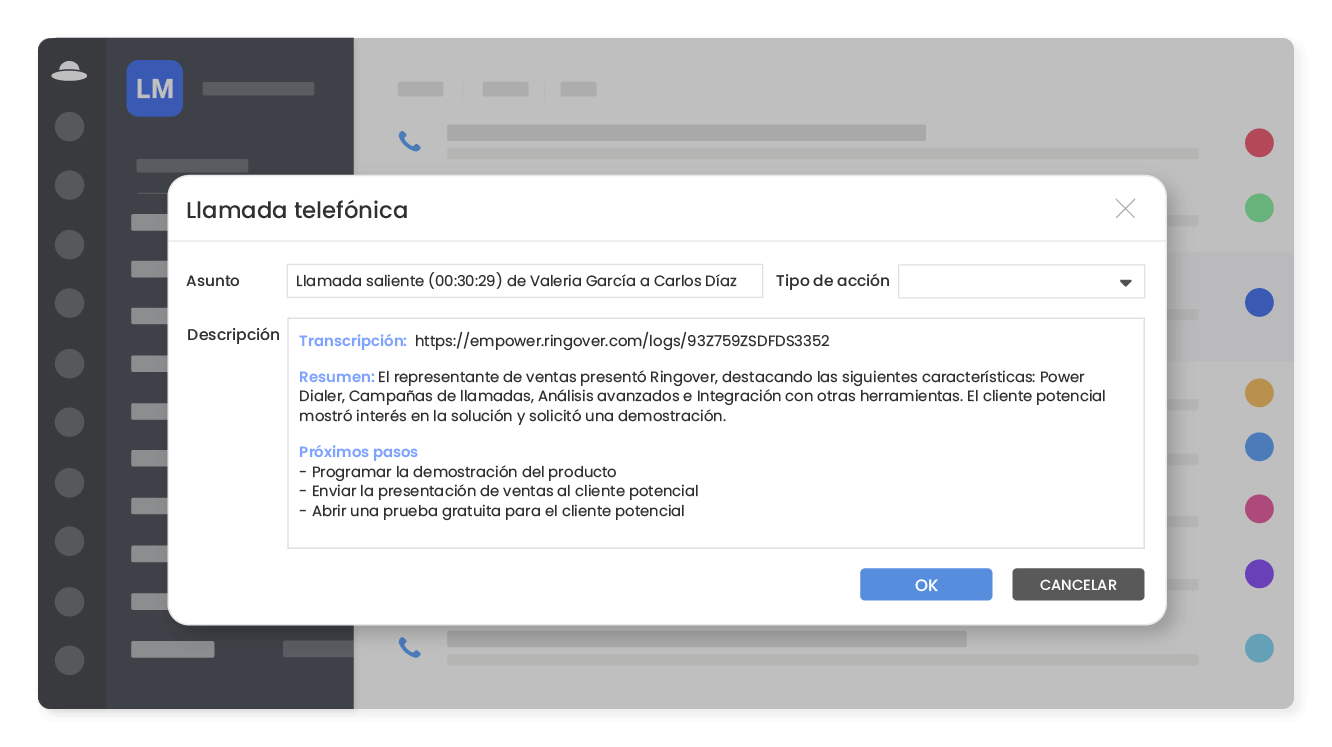Click the Próximos pasos heading
Image resolution: width=1332 pixels, height=747 pixels.
pos(358,452)
